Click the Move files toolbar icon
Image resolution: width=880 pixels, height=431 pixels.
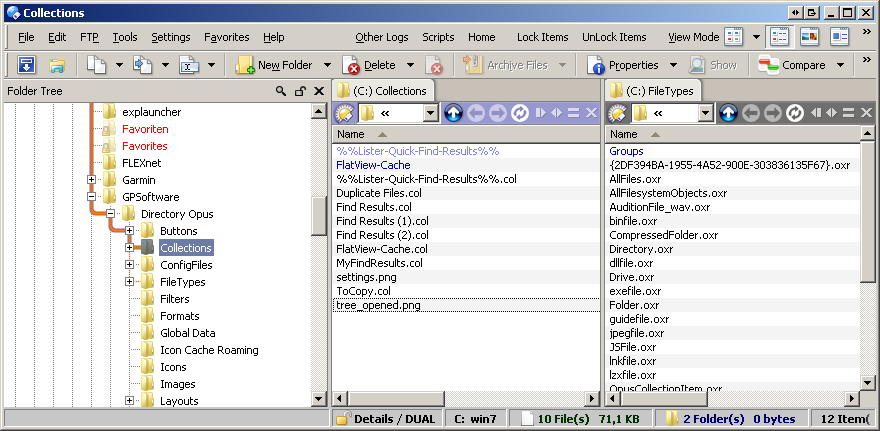click(143, 65)
